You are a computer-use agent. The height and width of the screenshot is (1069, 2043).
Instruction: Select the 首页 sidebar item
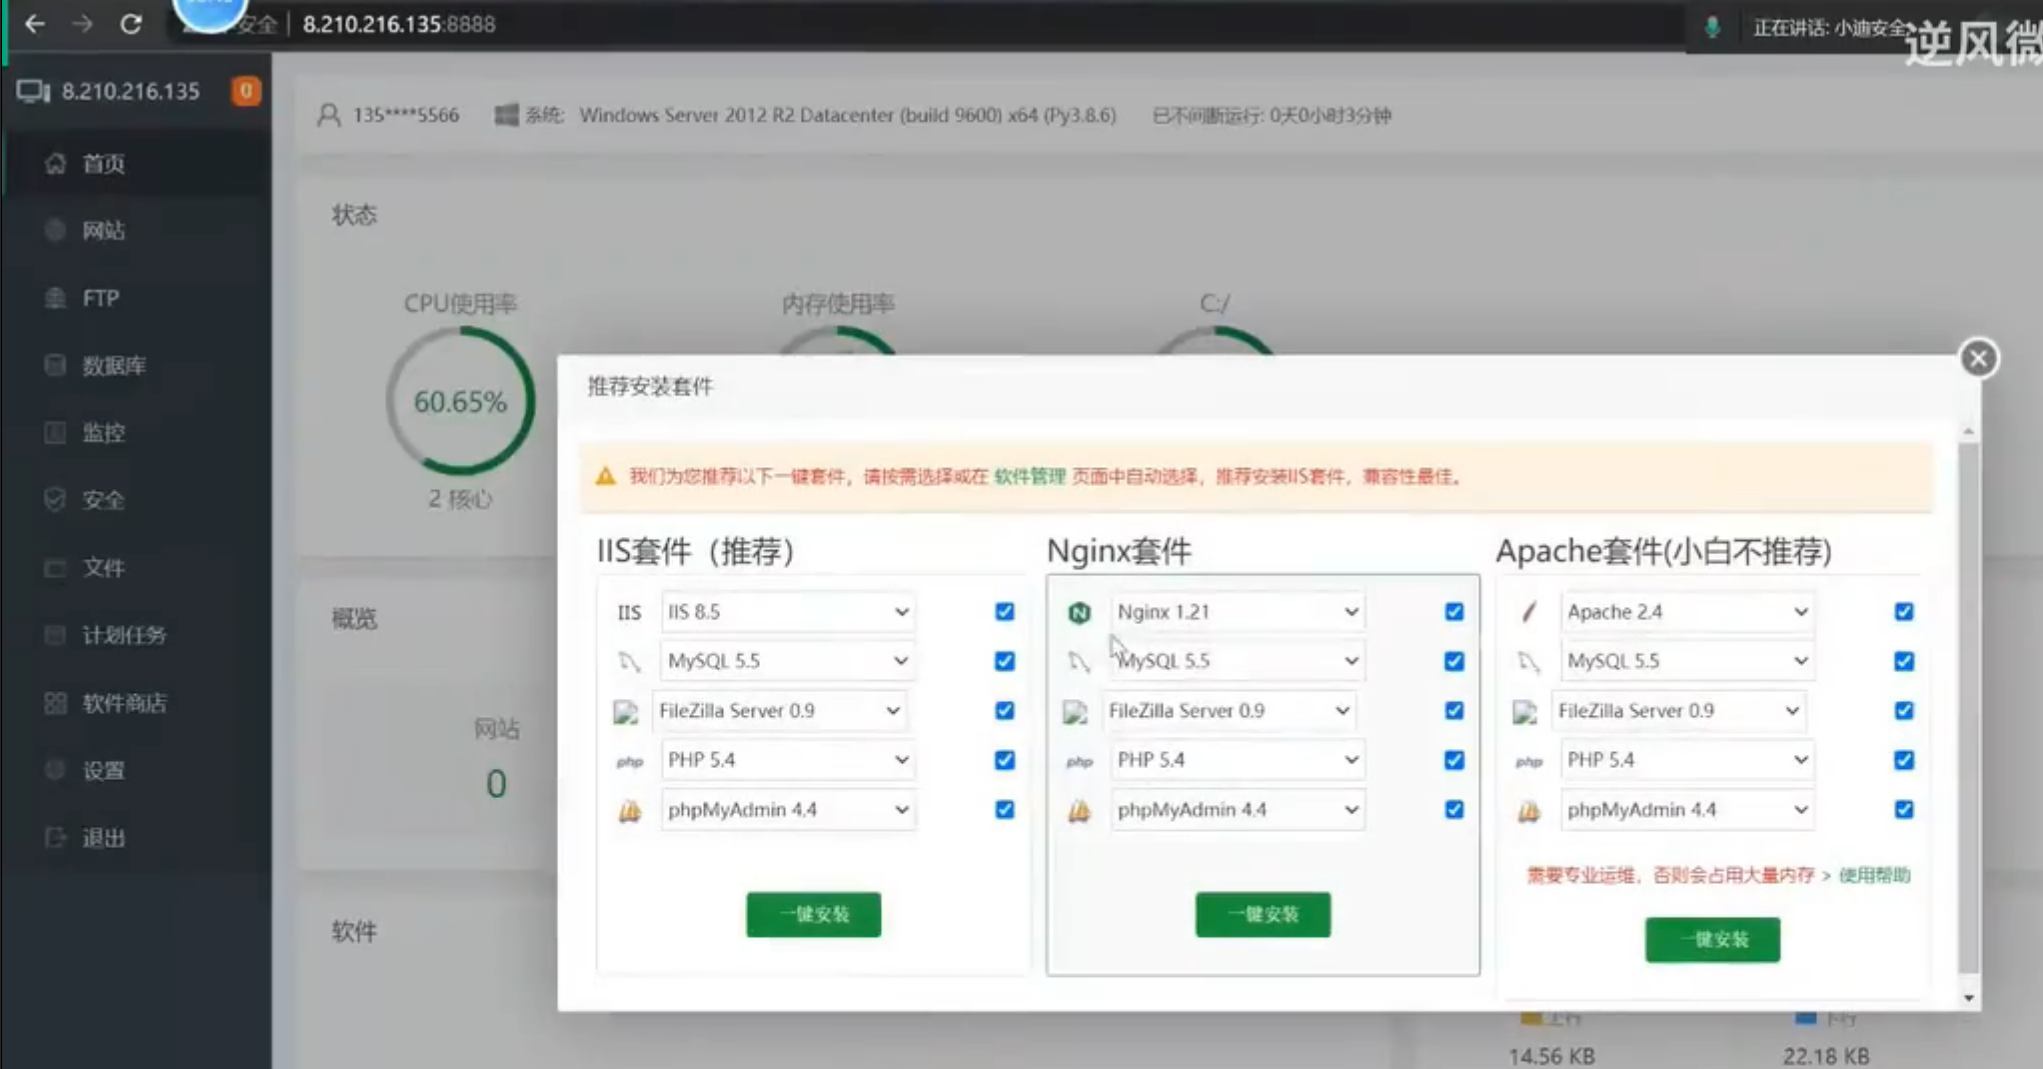pos(136,163)
